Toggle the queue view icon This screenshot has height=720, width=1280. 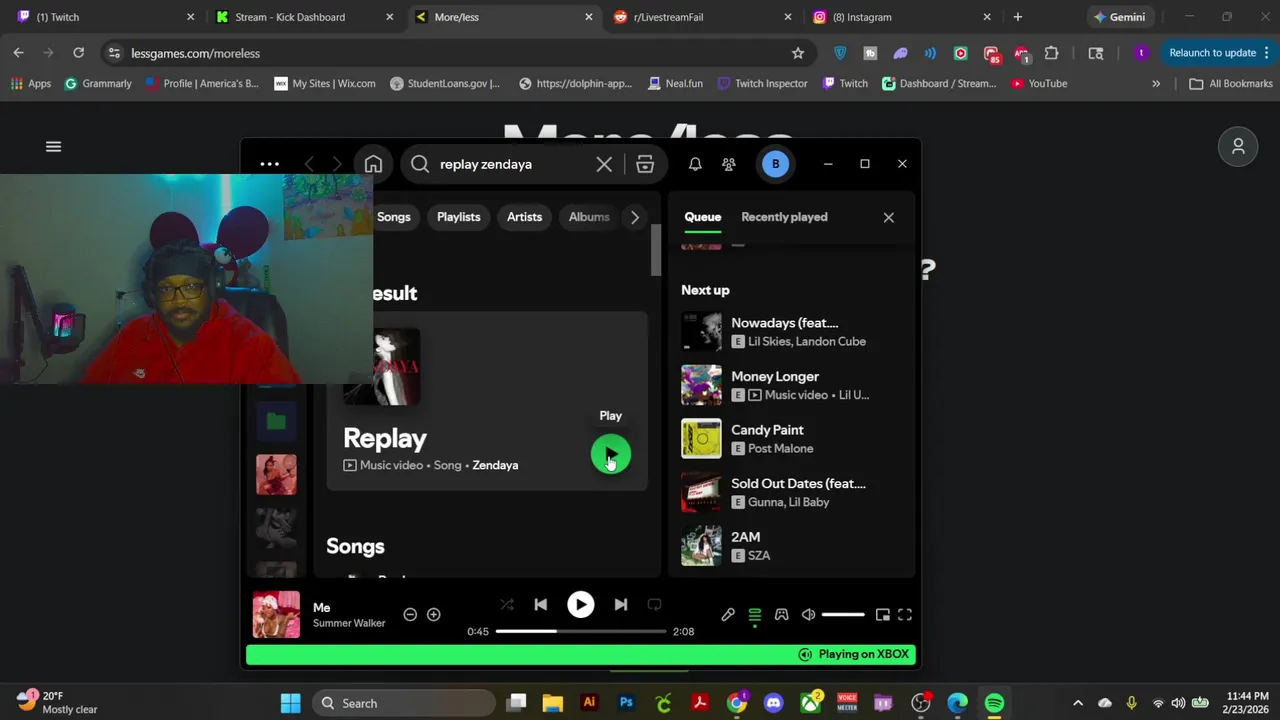(x=755, y=615)
